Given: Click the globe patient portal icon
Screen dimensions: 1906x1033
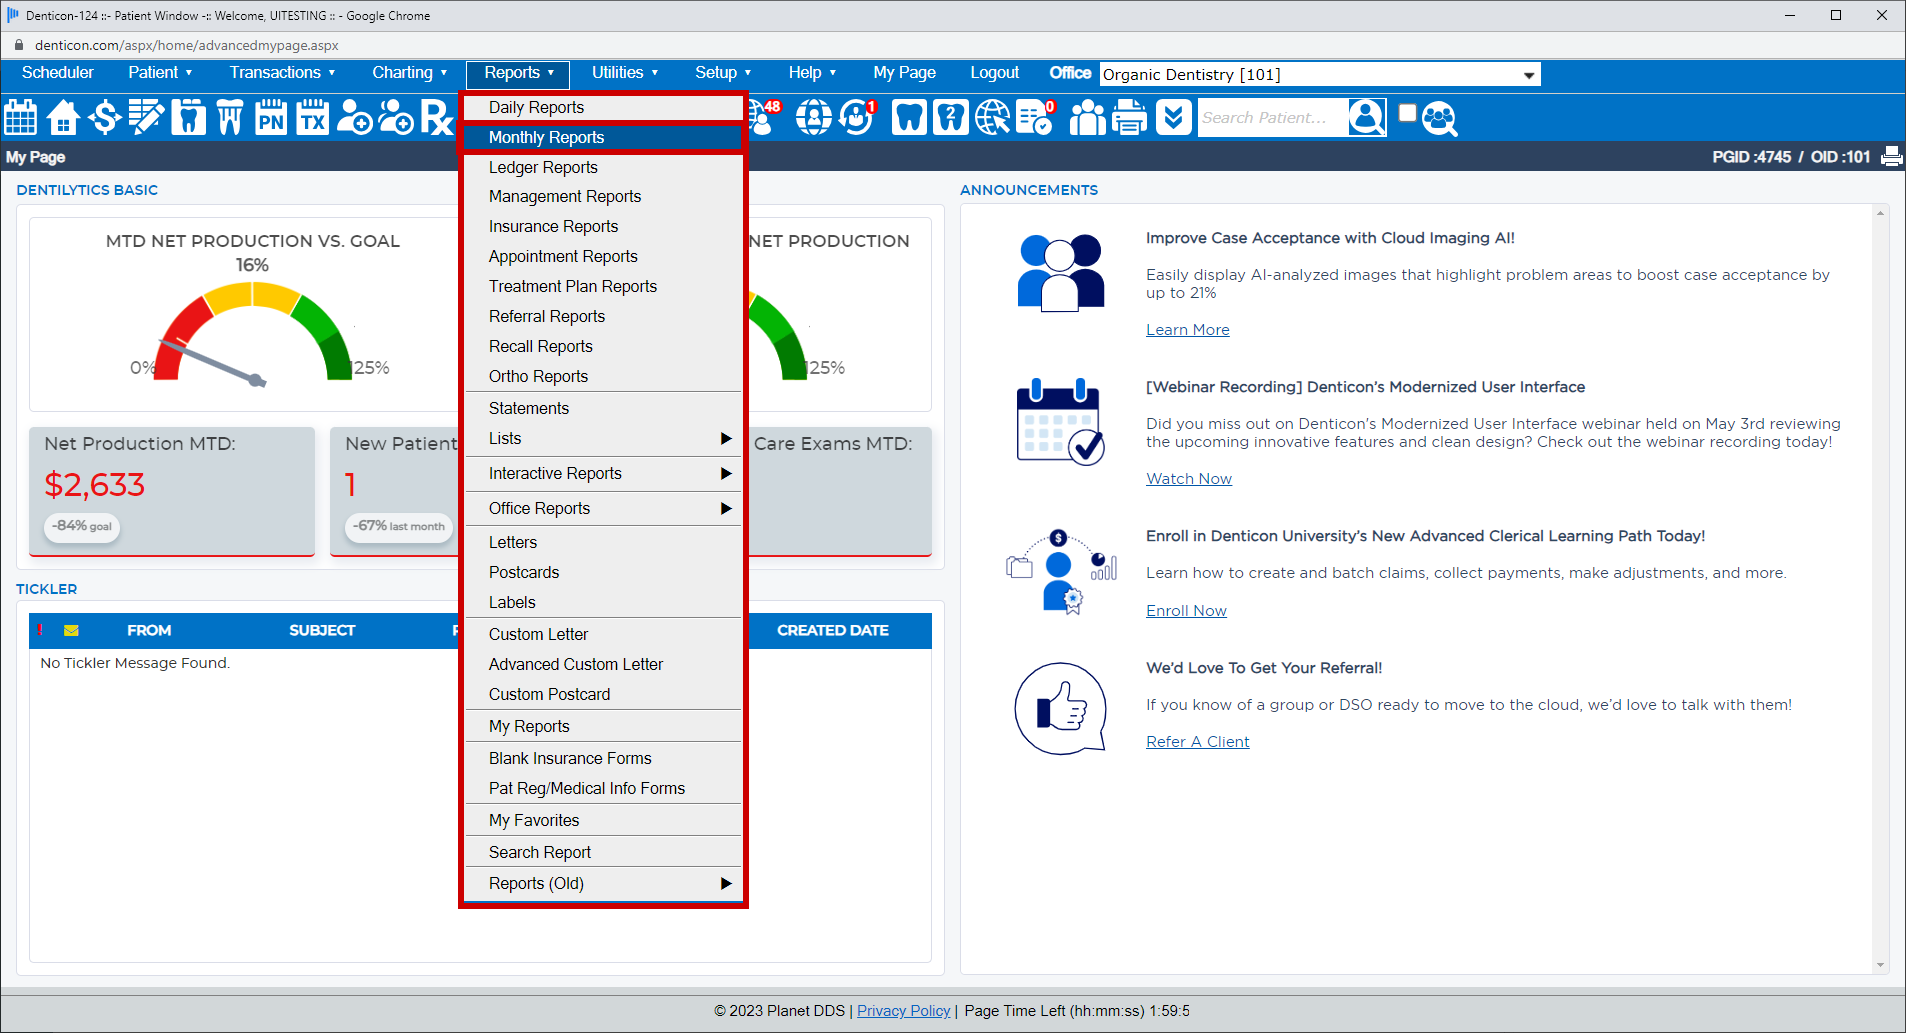Looking at the screenshot, I should (813, 117).
